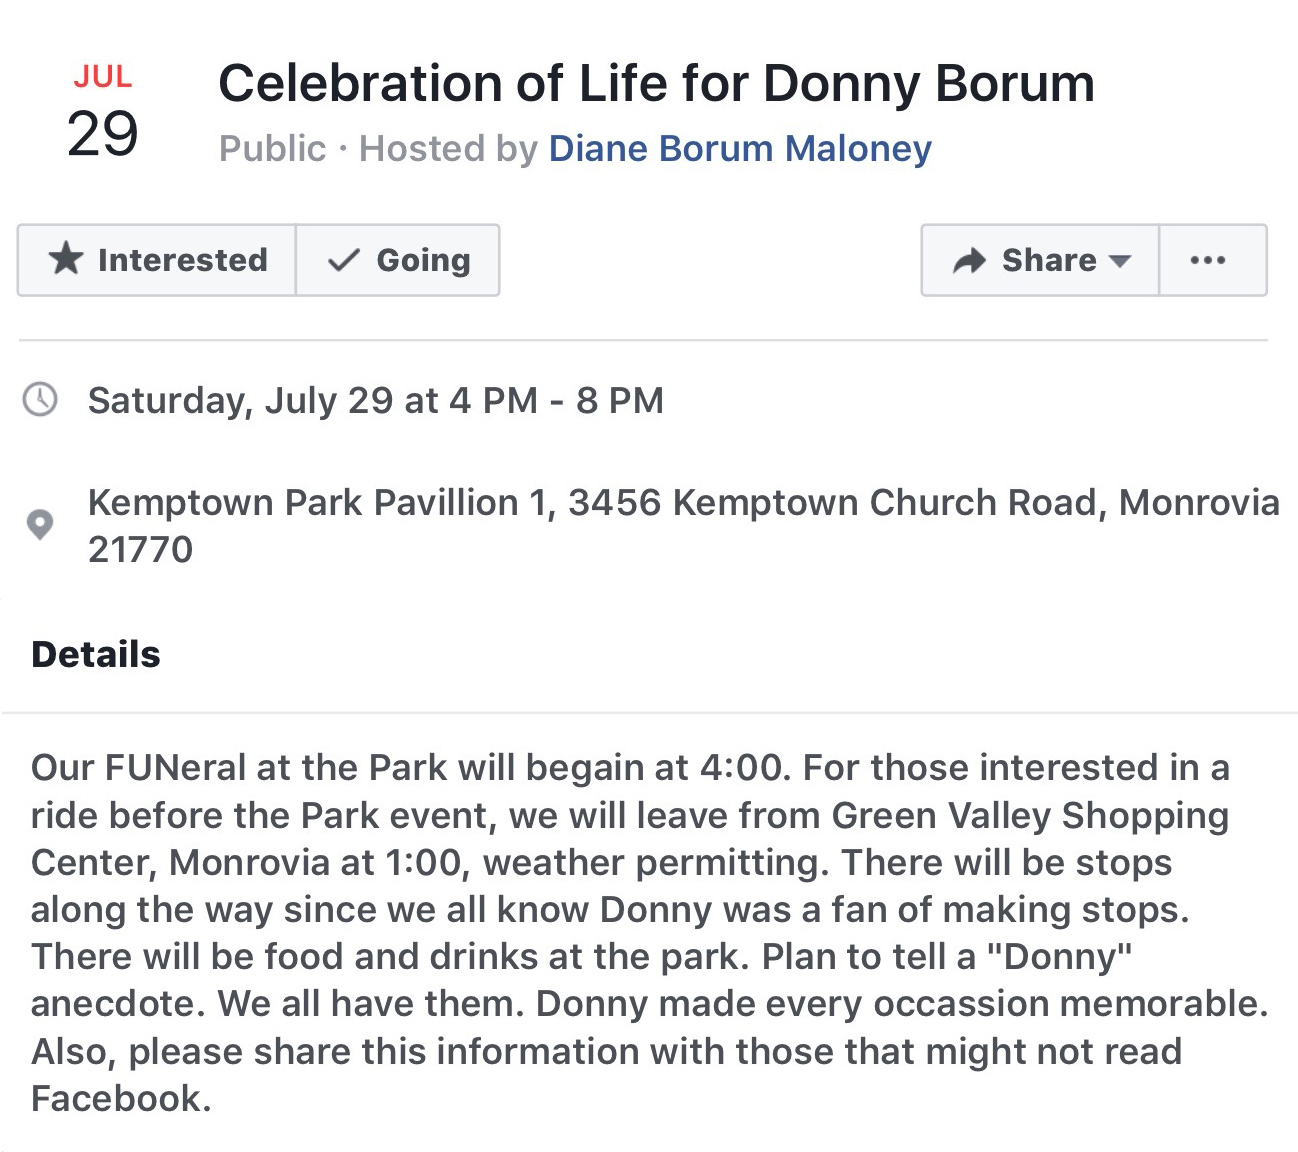Open host profile Diane Borum Maloney
1298x1152 pixels.
(740, 148)
